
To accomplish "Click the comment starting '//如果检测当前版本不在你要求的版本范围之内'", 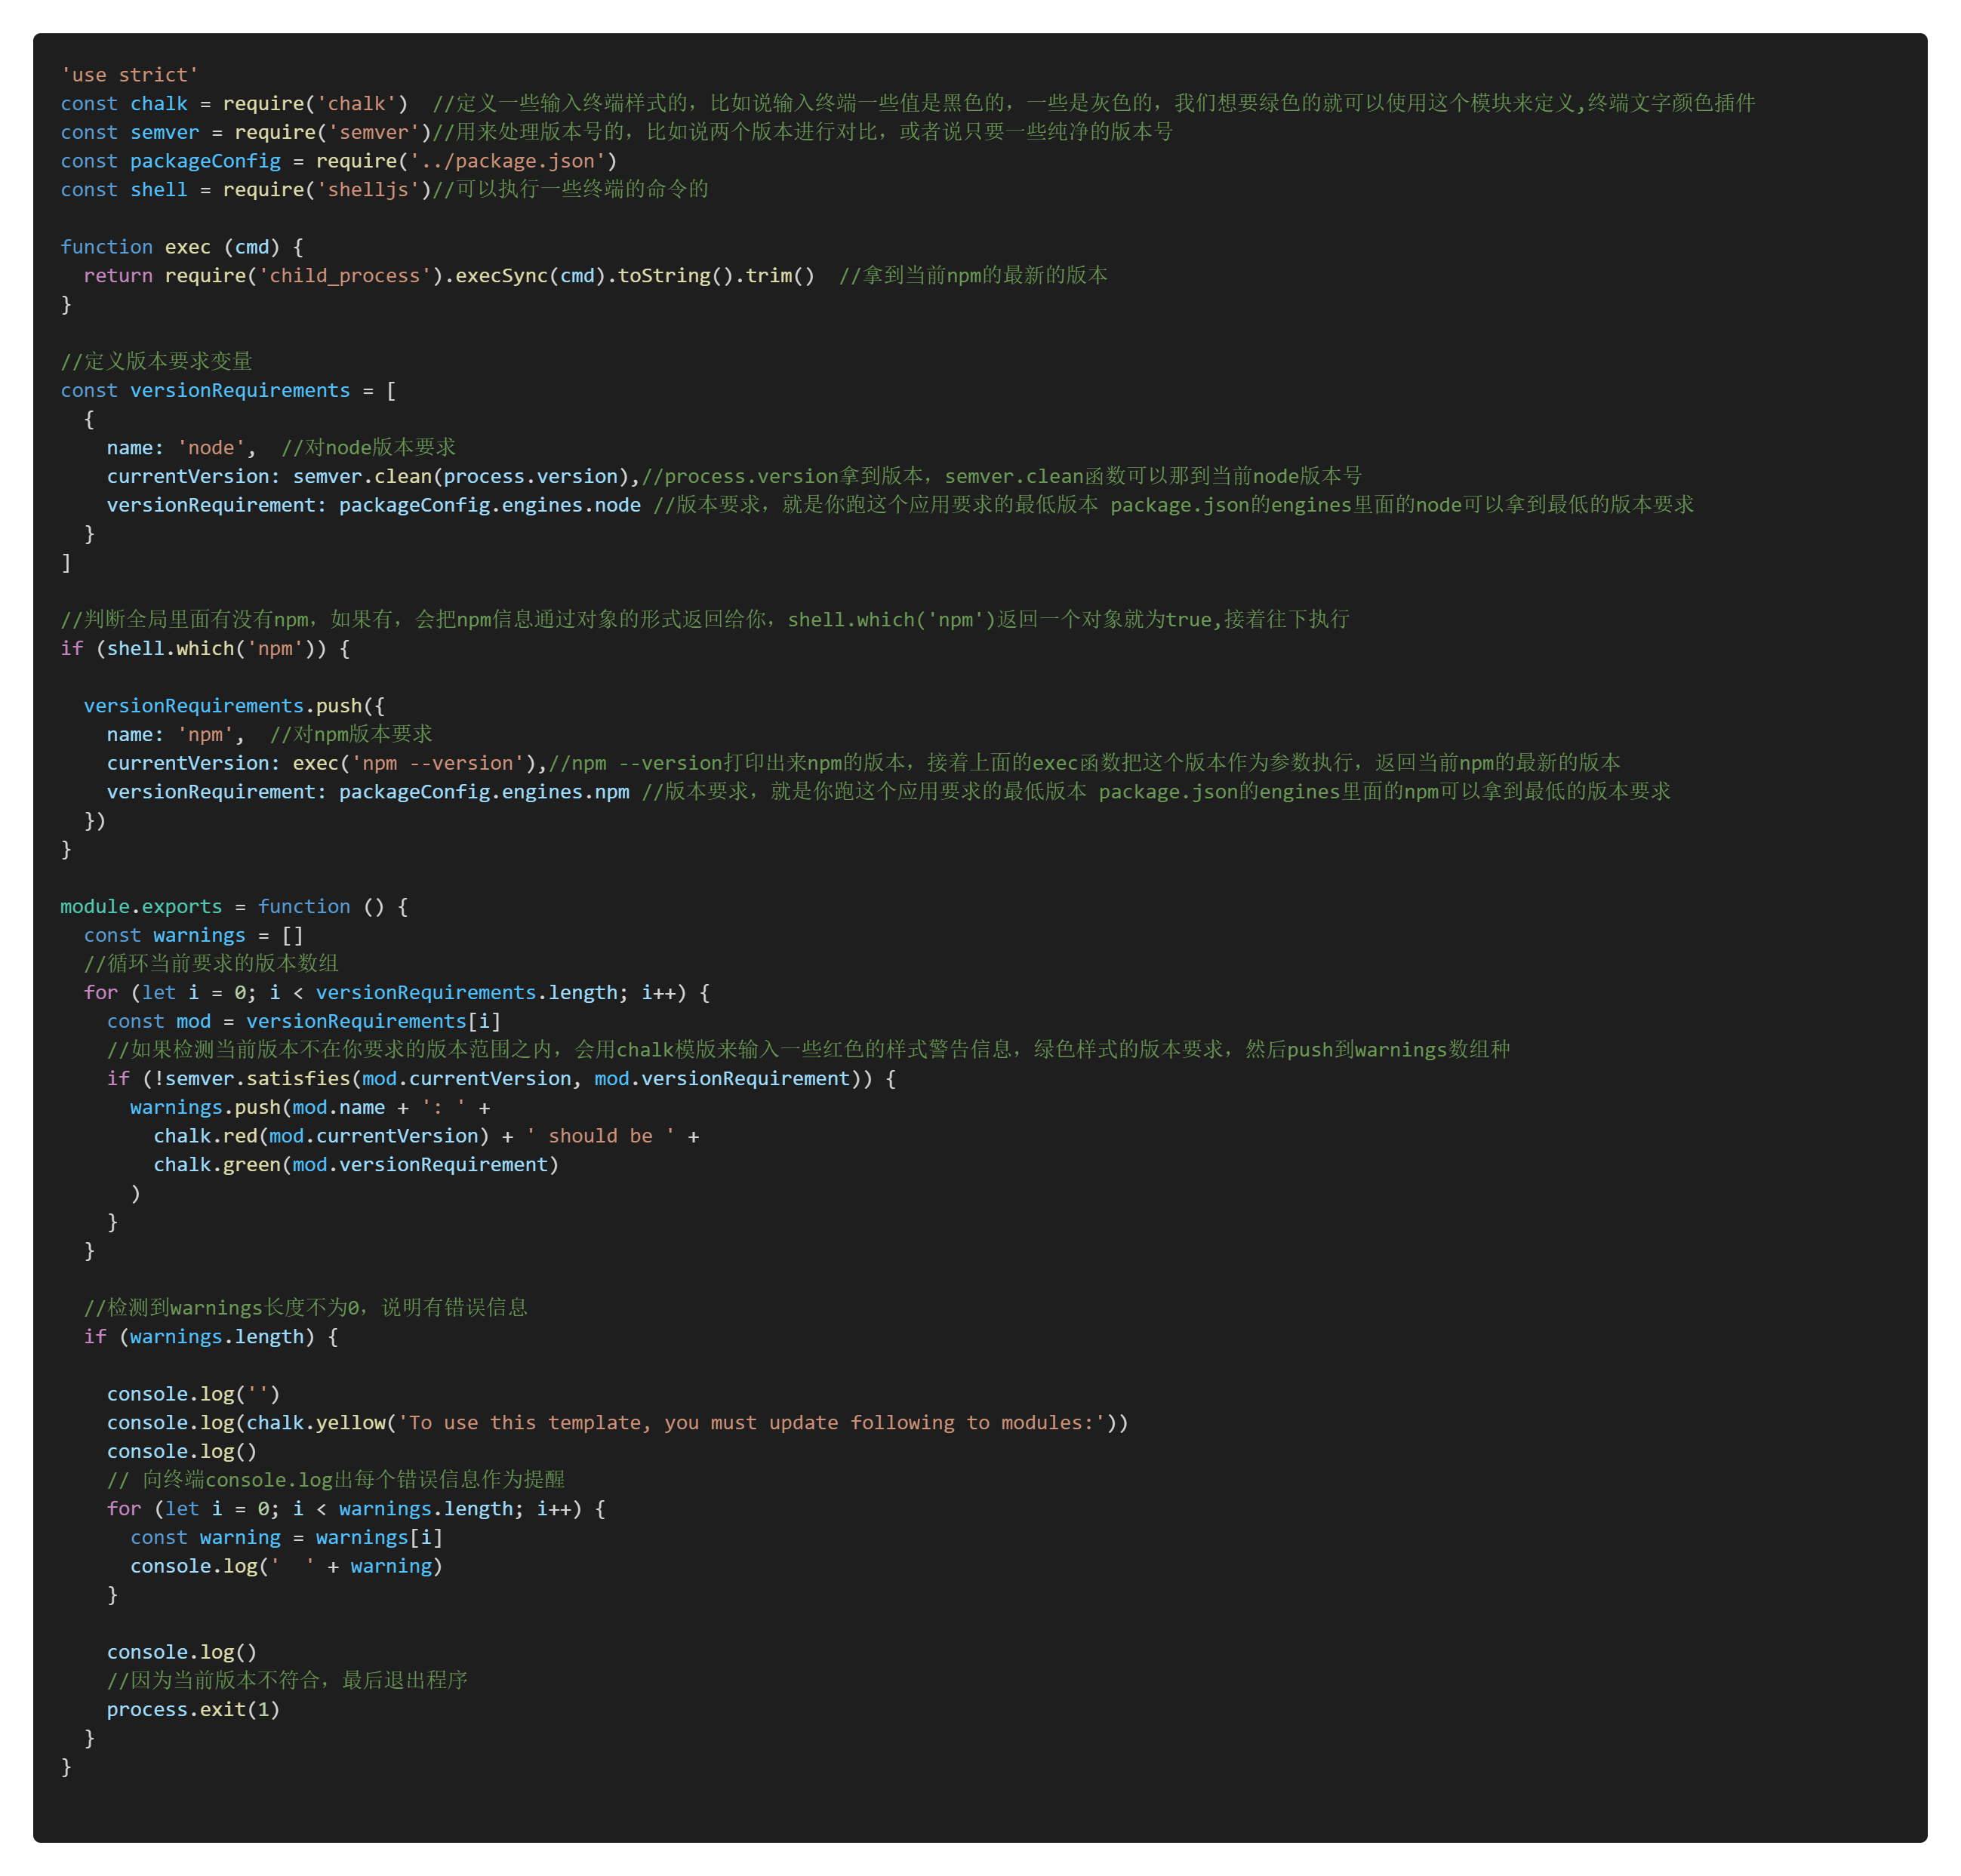I will (808, 1050).
